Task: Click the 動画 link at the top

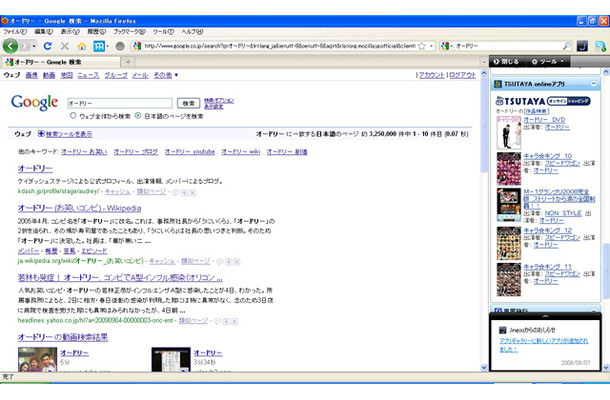Action: [x=49, y=75]
